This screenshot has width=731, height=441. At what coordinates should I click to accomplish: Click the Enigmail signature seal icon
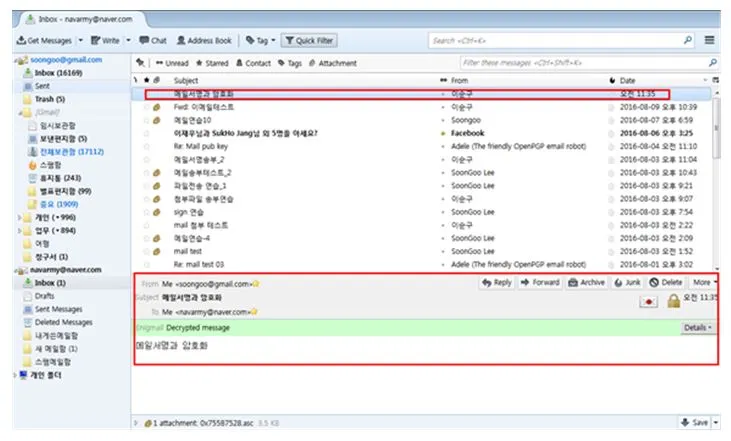coord(648,302)
